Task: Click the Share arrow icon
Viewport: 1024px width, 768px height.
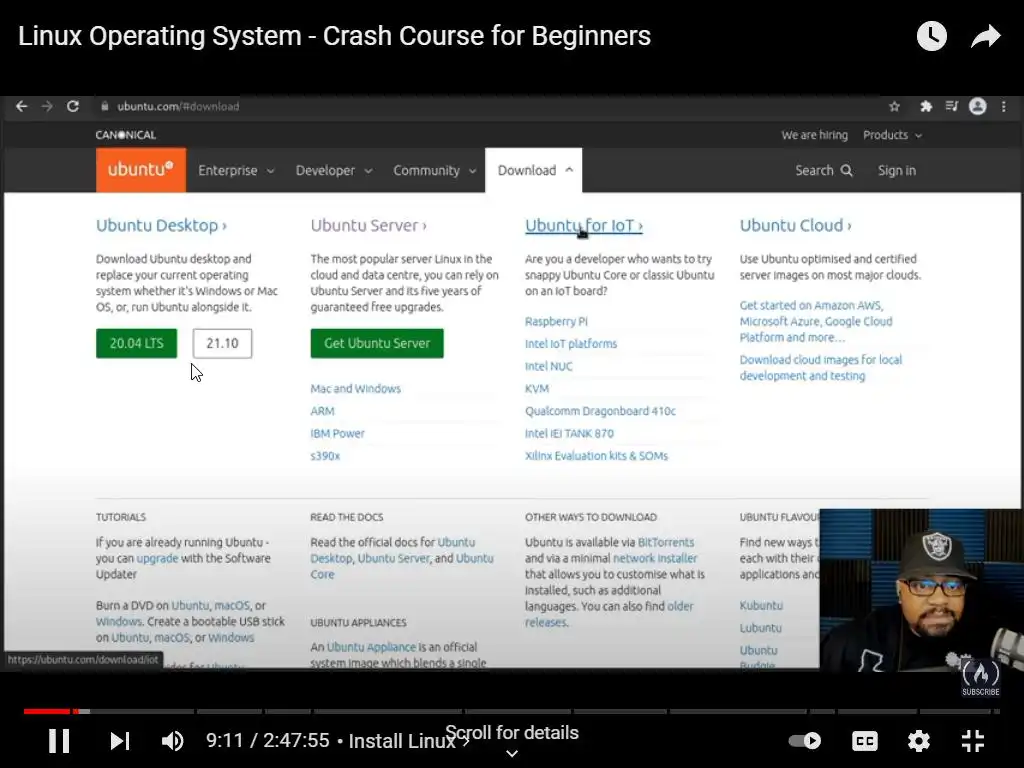Action: point(985,36)
